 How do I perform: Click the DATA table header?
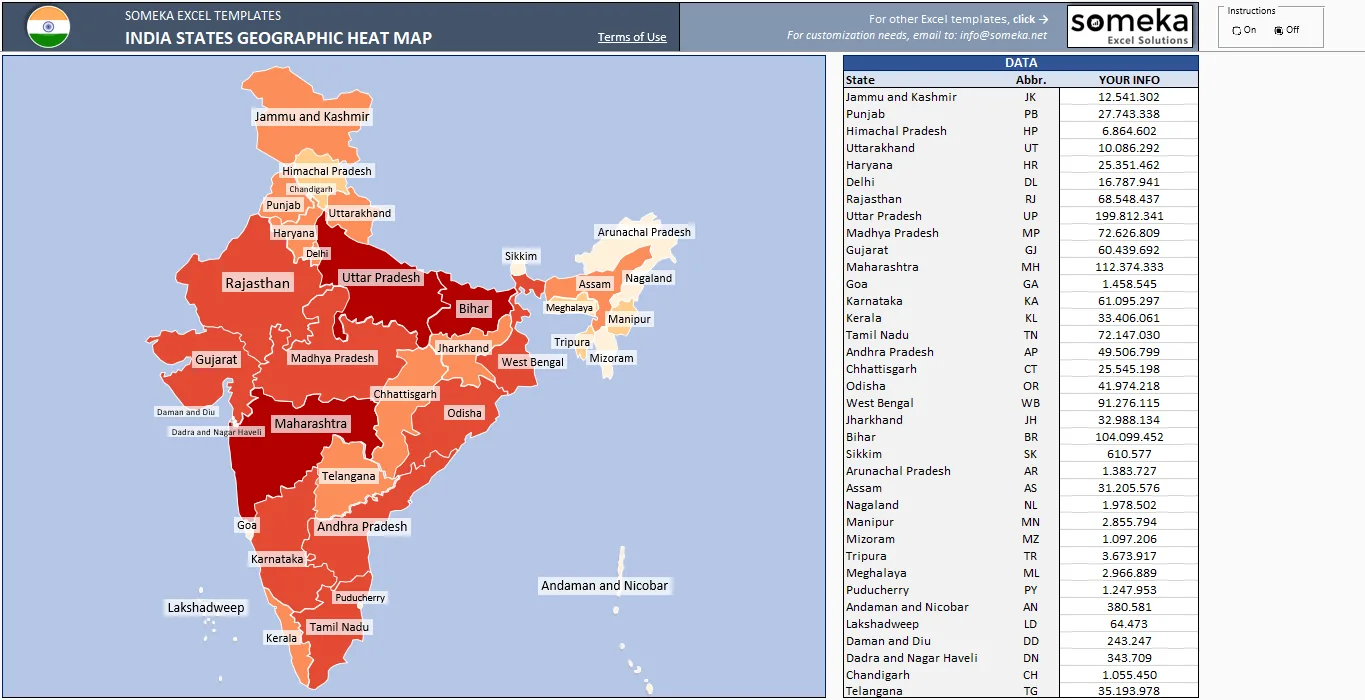[1021, 63]
